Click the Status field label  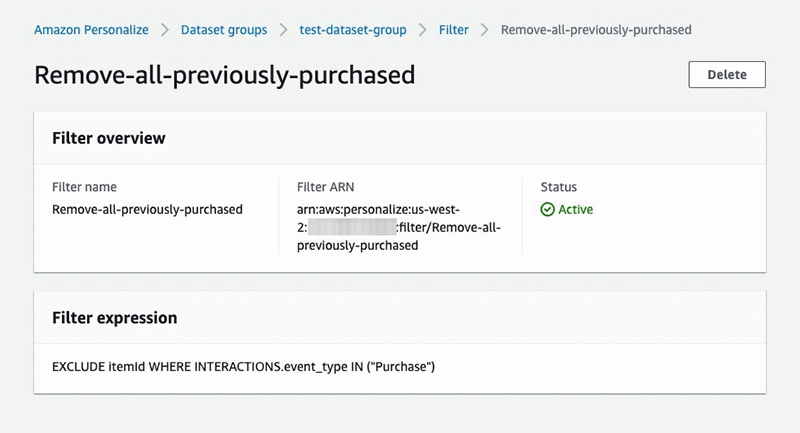(x=558, y=187)
